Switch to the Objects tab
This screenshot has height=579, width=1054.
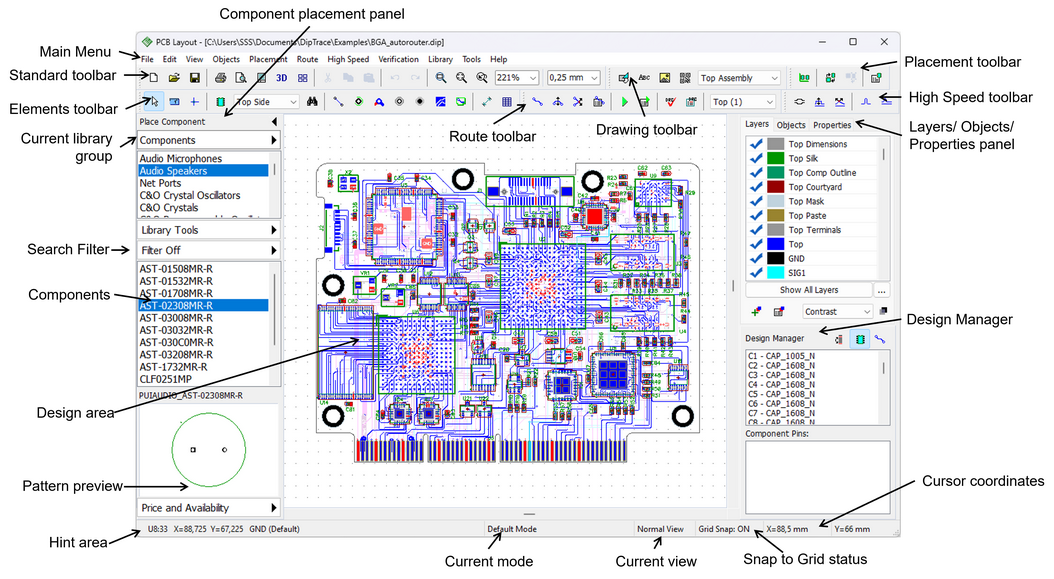point(790,125)
